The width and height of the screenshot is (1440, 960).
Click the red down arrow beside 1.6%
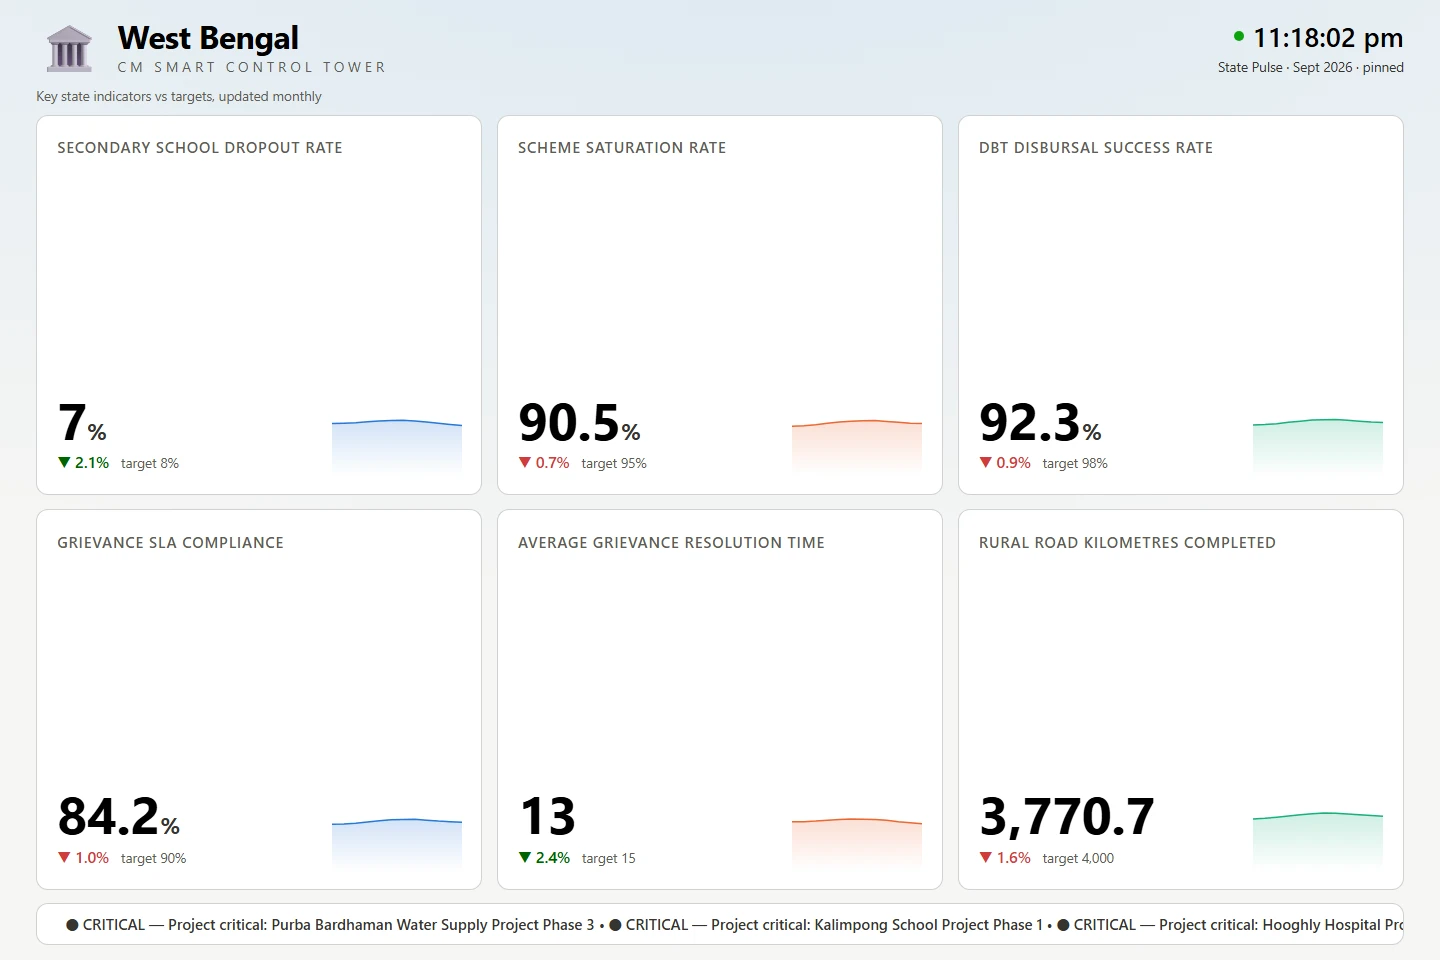(x=986, y=857)
